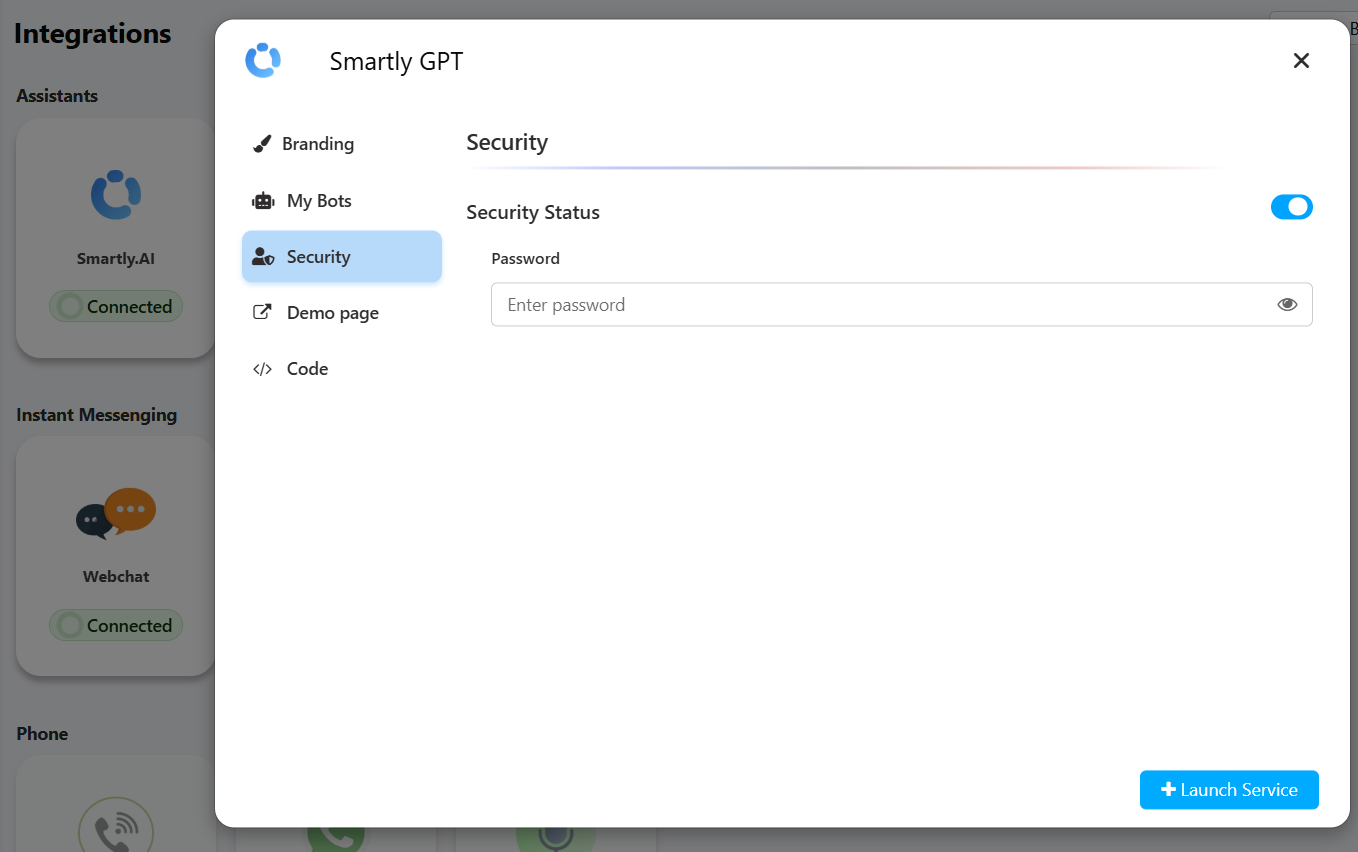Click the Smartly.AI card name

click(116, 259)
